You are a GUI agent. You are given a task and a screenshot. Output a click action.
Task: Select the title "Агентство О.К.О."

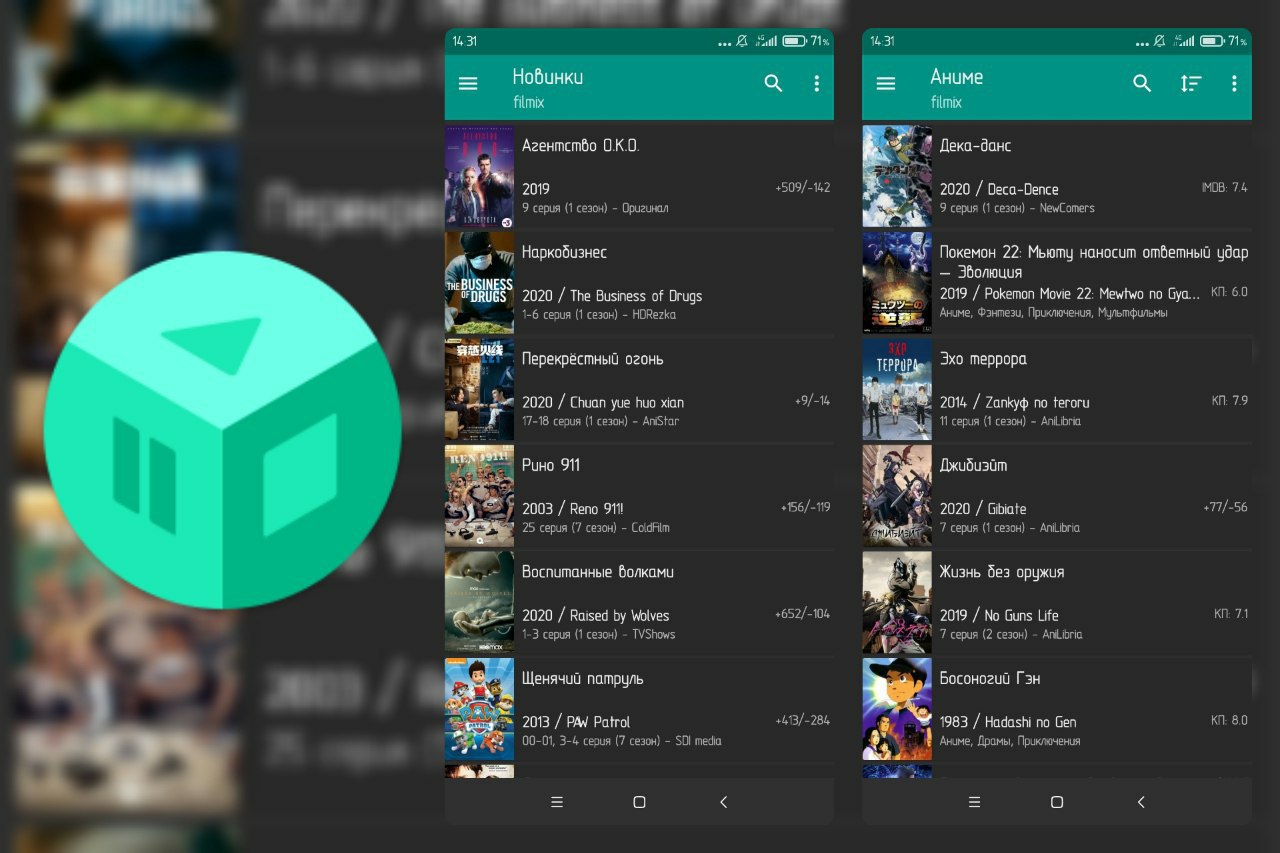click(580, 146)
